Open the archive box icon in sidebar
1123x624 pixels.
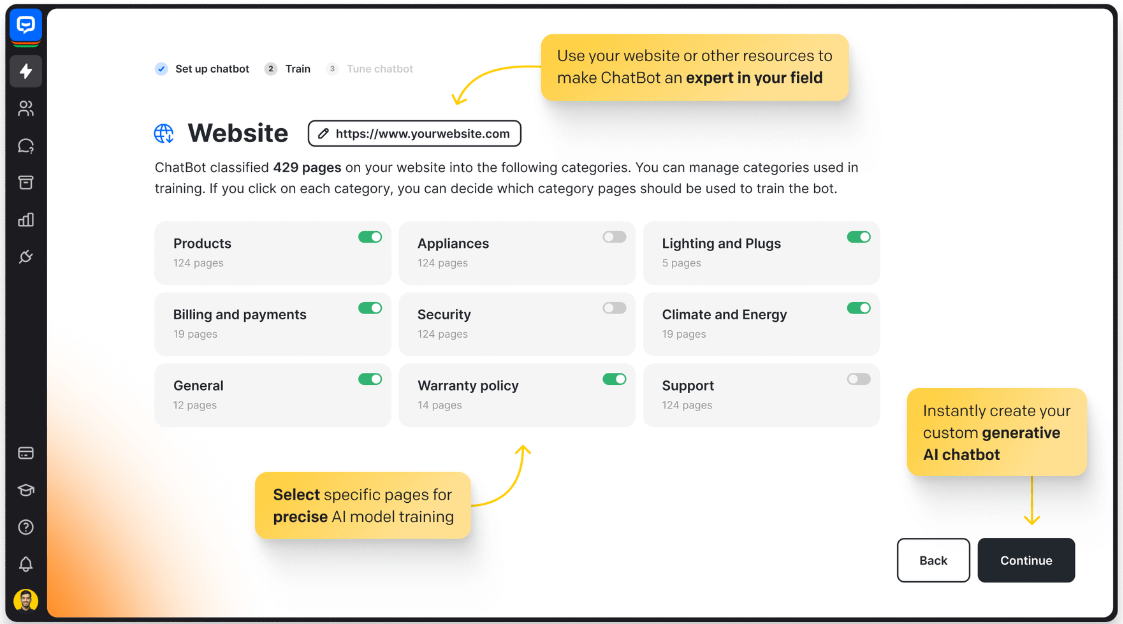[x=26, y=183]
